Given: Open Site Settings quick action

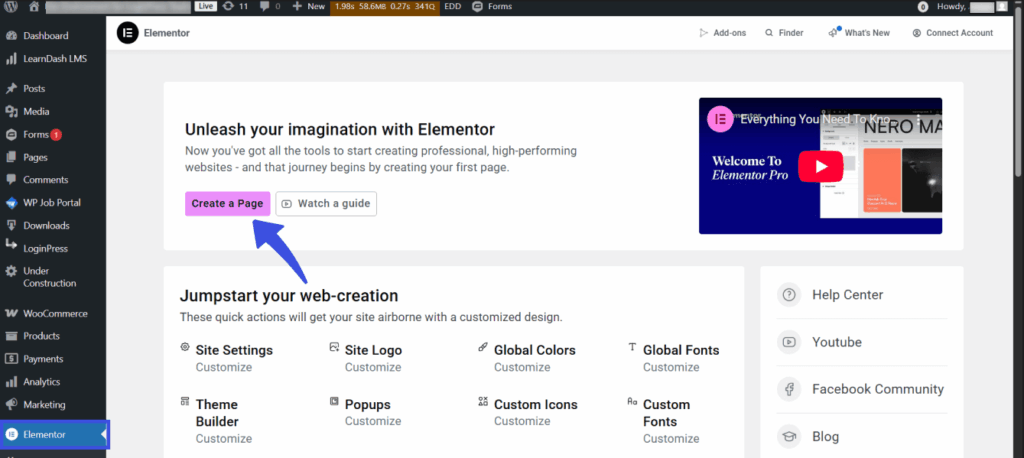Looking at the screenshot, I should click(x=234, y=350).
